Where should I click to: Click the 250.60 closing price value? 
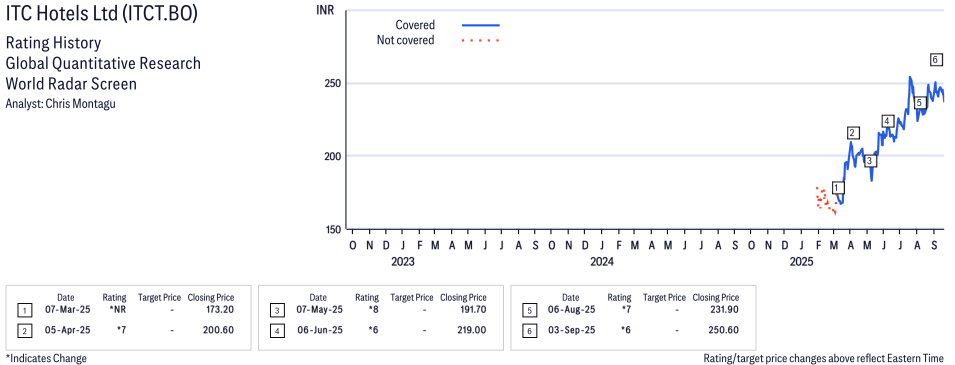click(x=725, y=330)
